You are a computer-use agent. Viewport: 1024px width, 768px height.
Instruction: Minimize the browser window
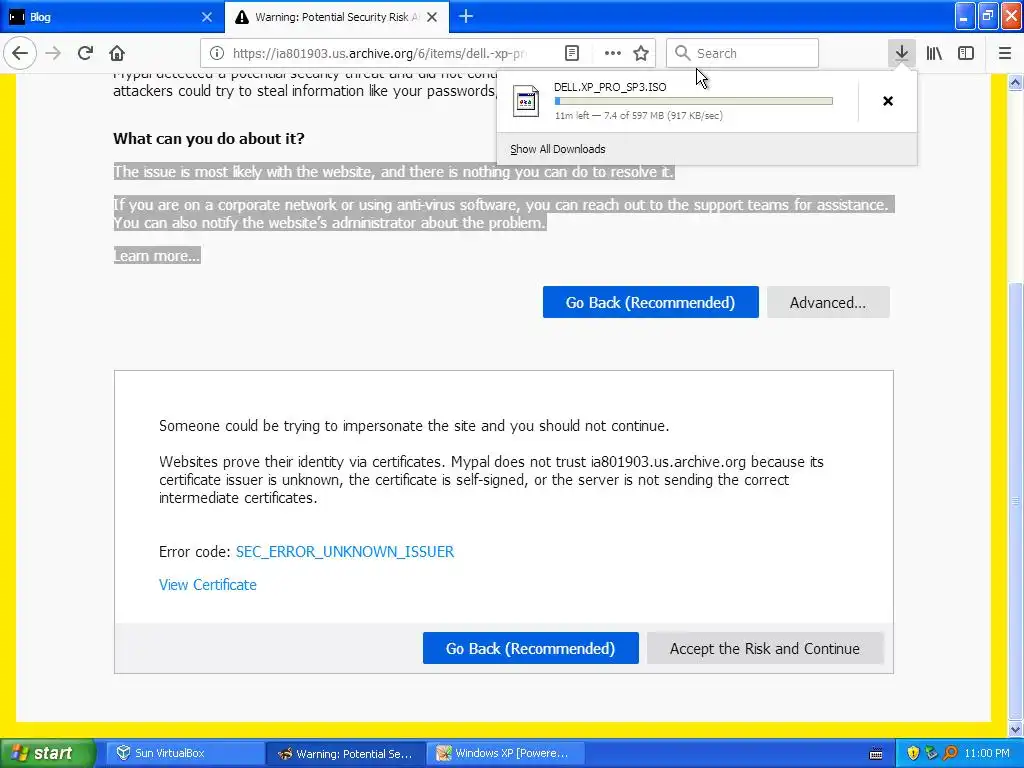click(x=965, y=16)
